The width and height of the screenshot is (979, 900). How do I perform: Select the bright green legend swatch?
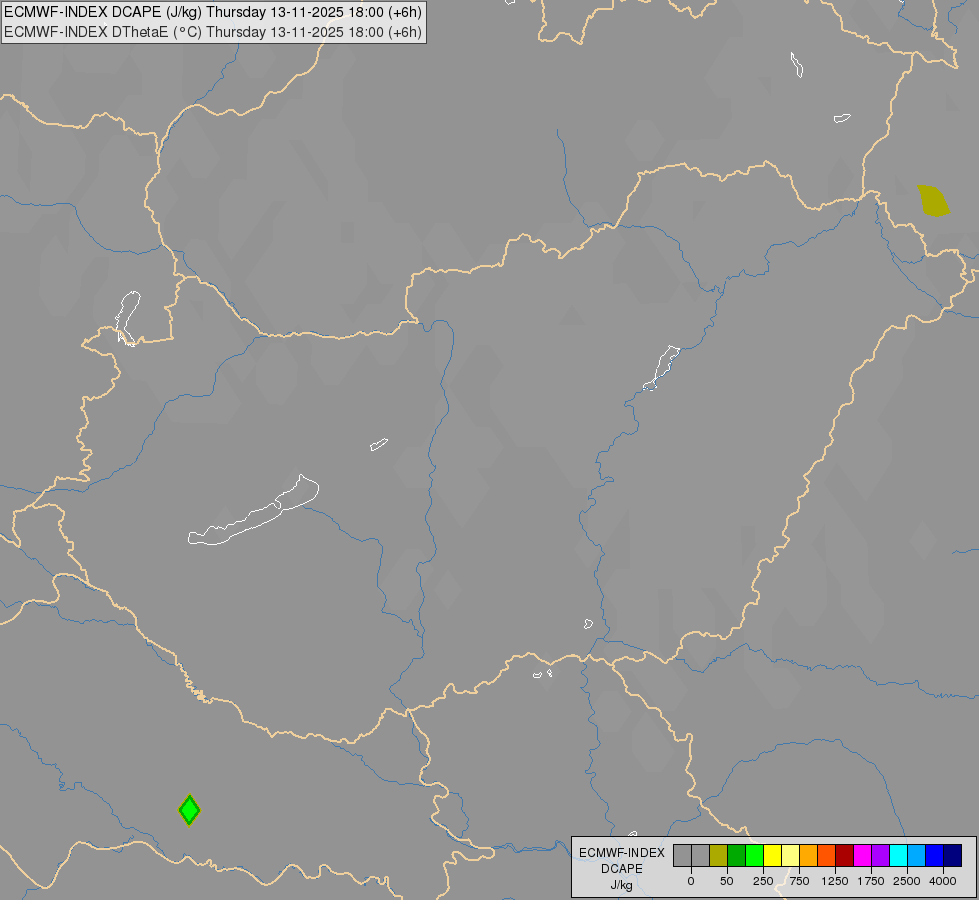754,856
